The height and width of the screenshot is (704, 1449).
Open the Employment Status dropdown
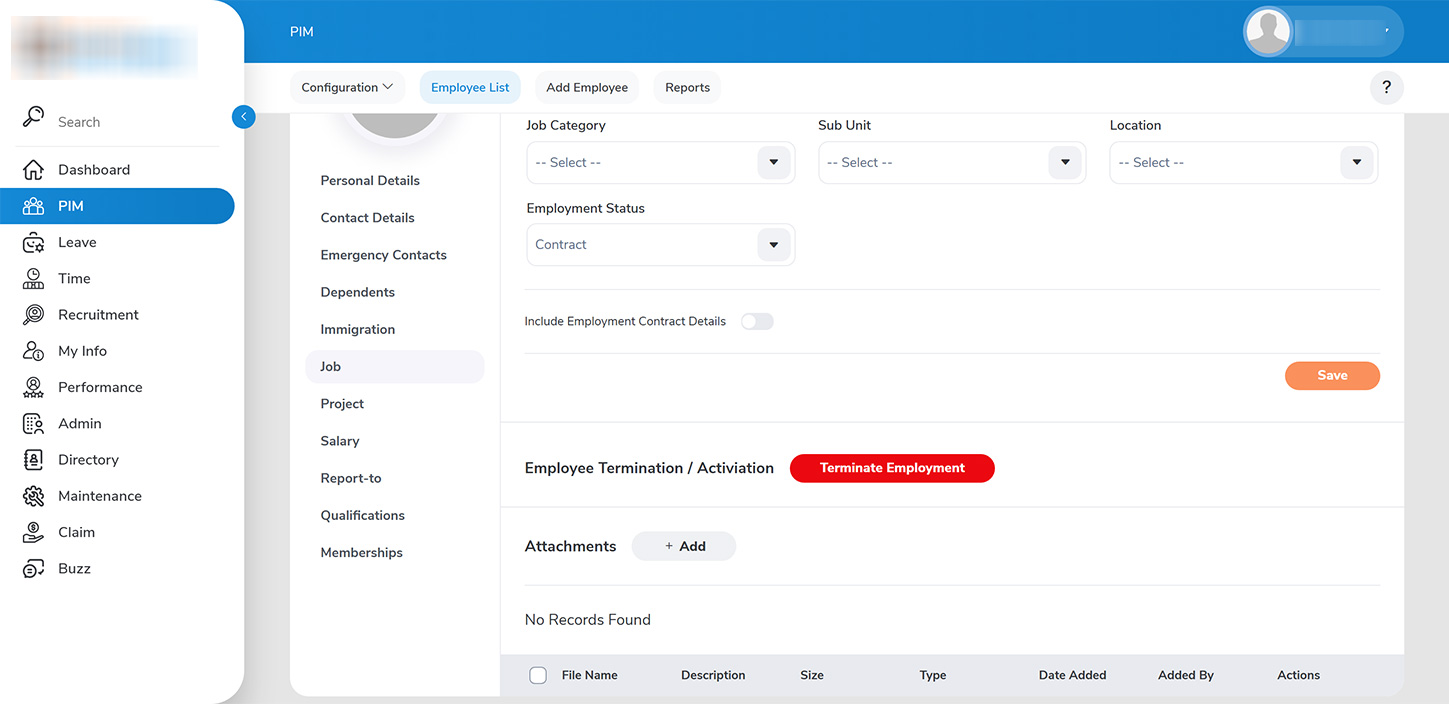773,245
